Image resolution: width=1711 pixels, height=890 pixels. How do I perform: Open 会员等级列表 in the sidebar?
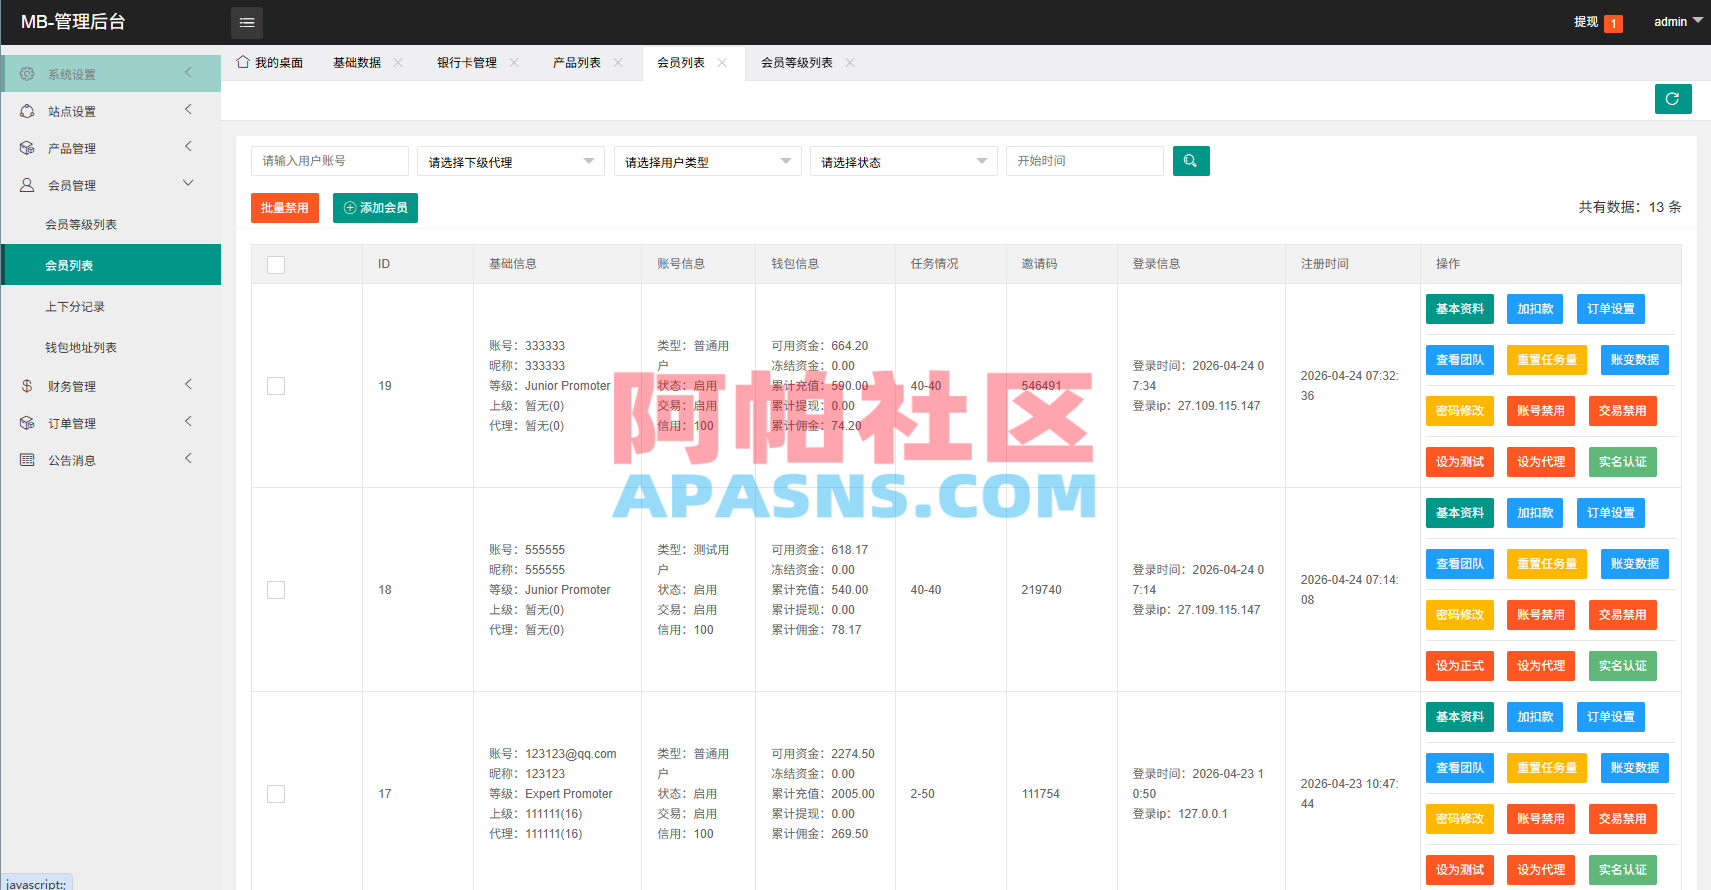pyautogui.click(x=110, y=224)
